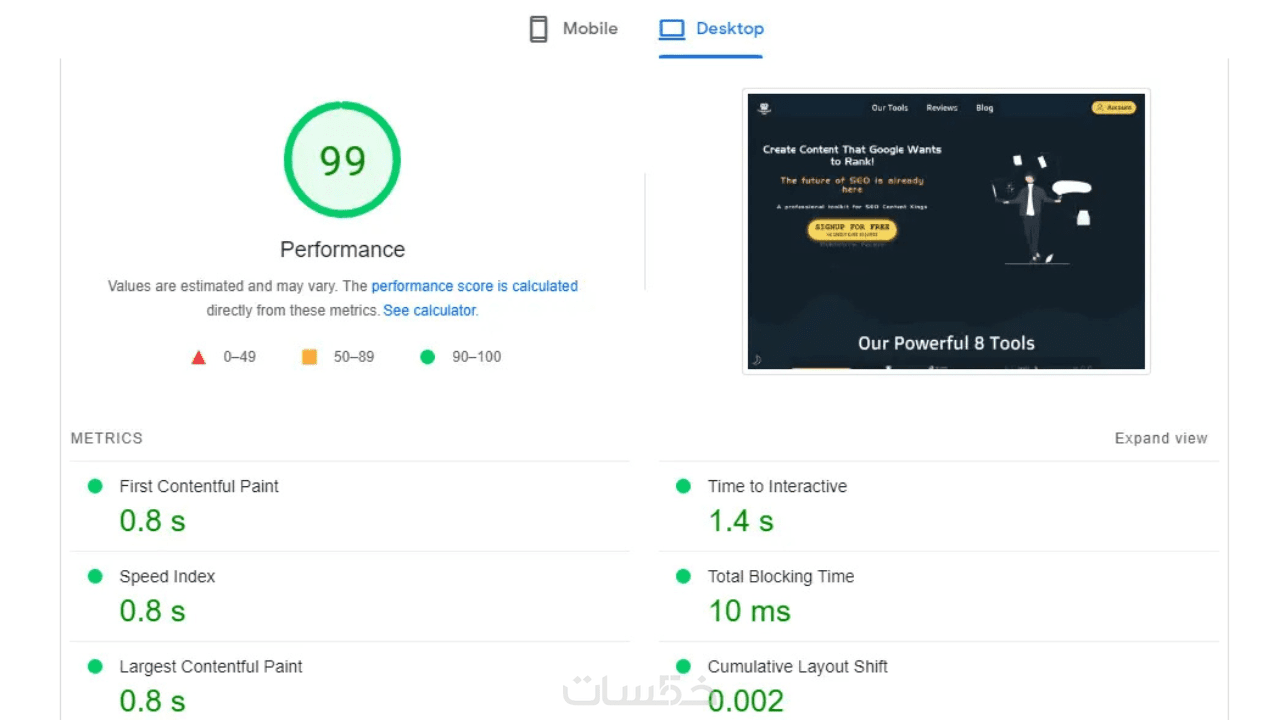Viewport: 1280px width, 720px height.
Task: Open the performance score is calculated link
Action: [x=474, y=286]
